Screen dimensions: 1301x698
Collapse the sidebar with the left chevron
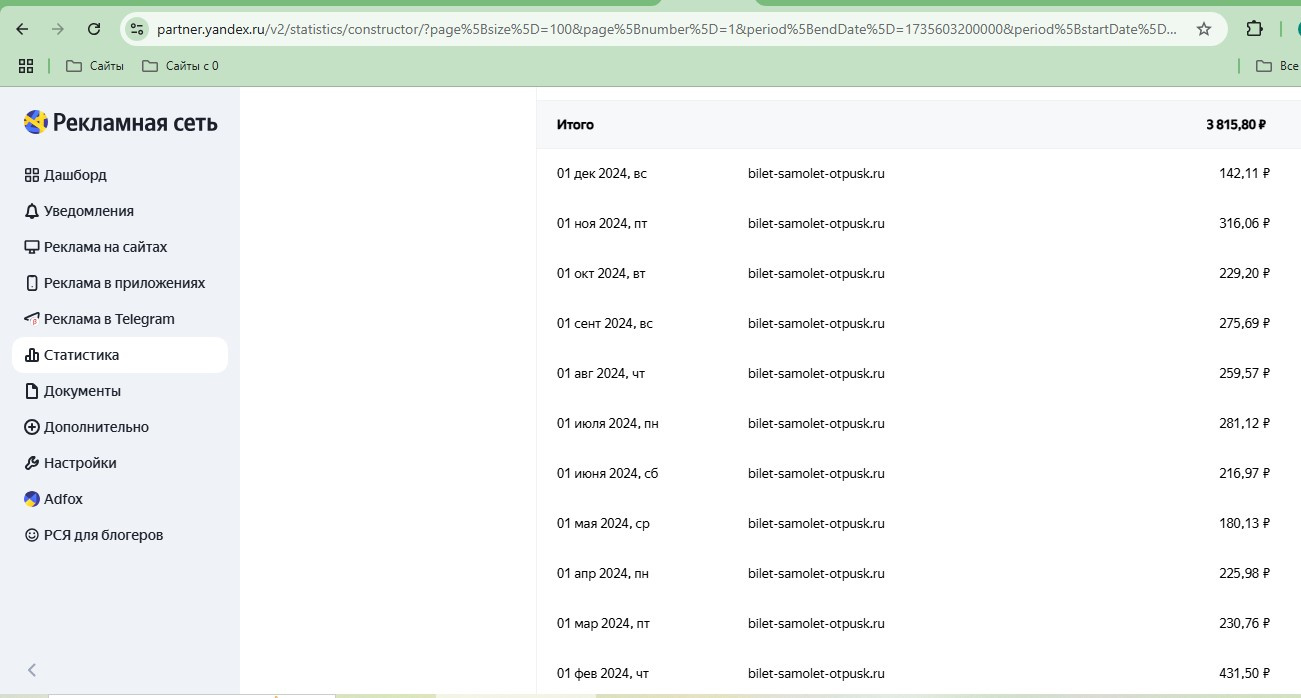click(32, 670)
